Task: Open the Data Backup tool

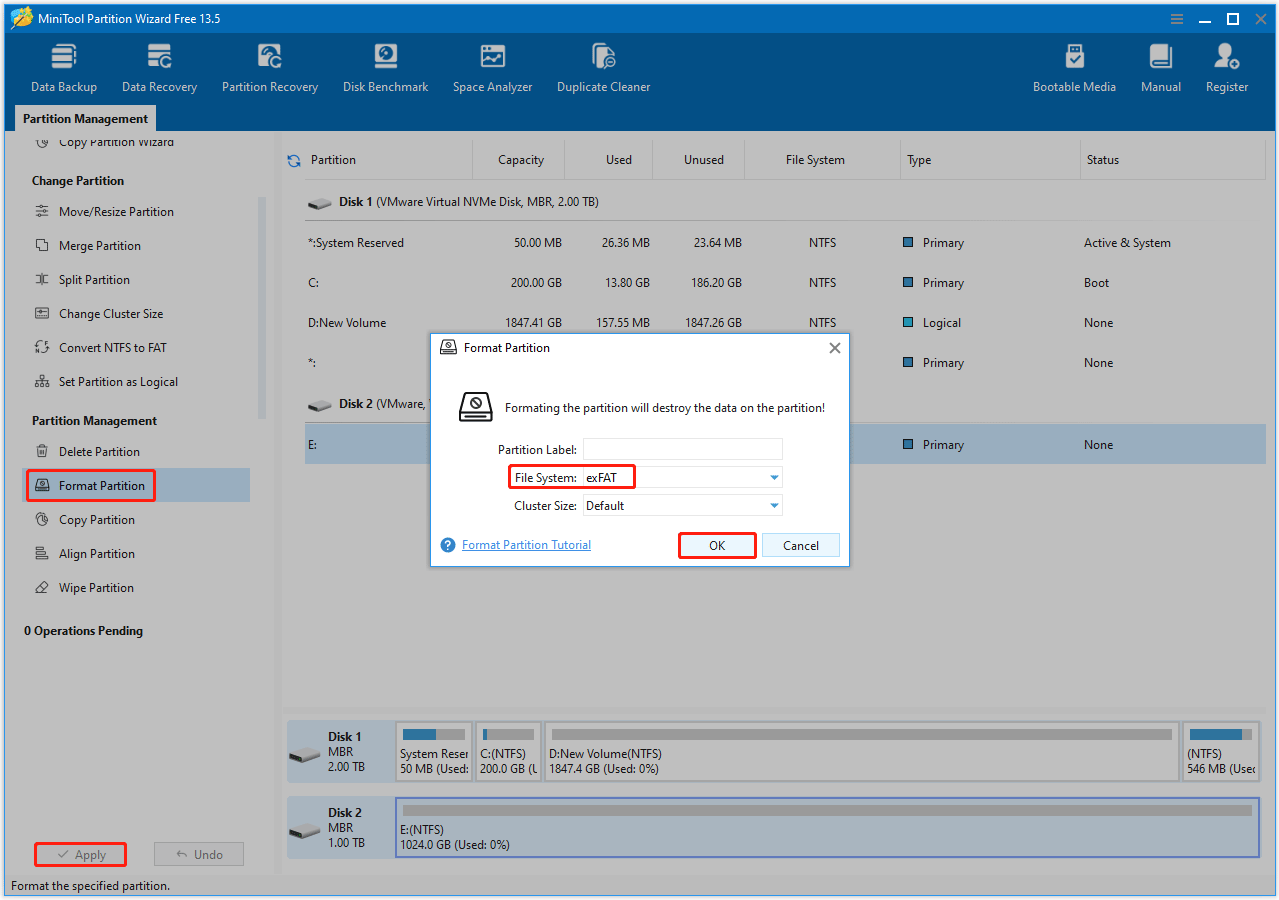Action: pos(63,66)
